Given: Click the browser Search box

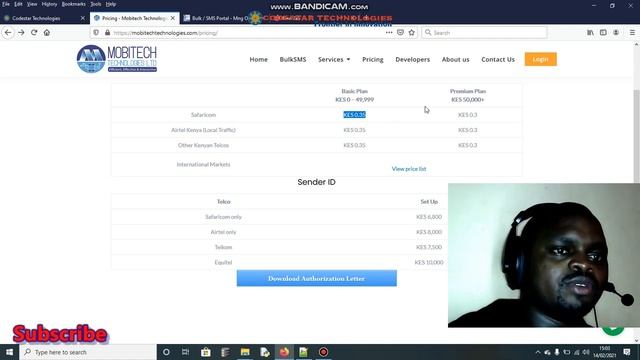Looking at the screenshot, I should click(484, 33).
